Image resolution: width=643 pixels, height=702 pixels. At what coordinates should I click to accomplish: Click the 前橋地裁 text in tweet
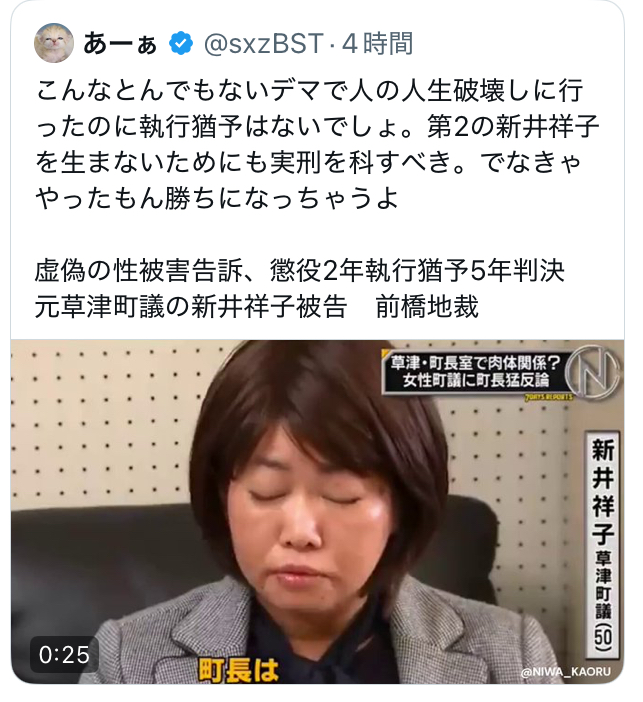(x=428, y=307)
